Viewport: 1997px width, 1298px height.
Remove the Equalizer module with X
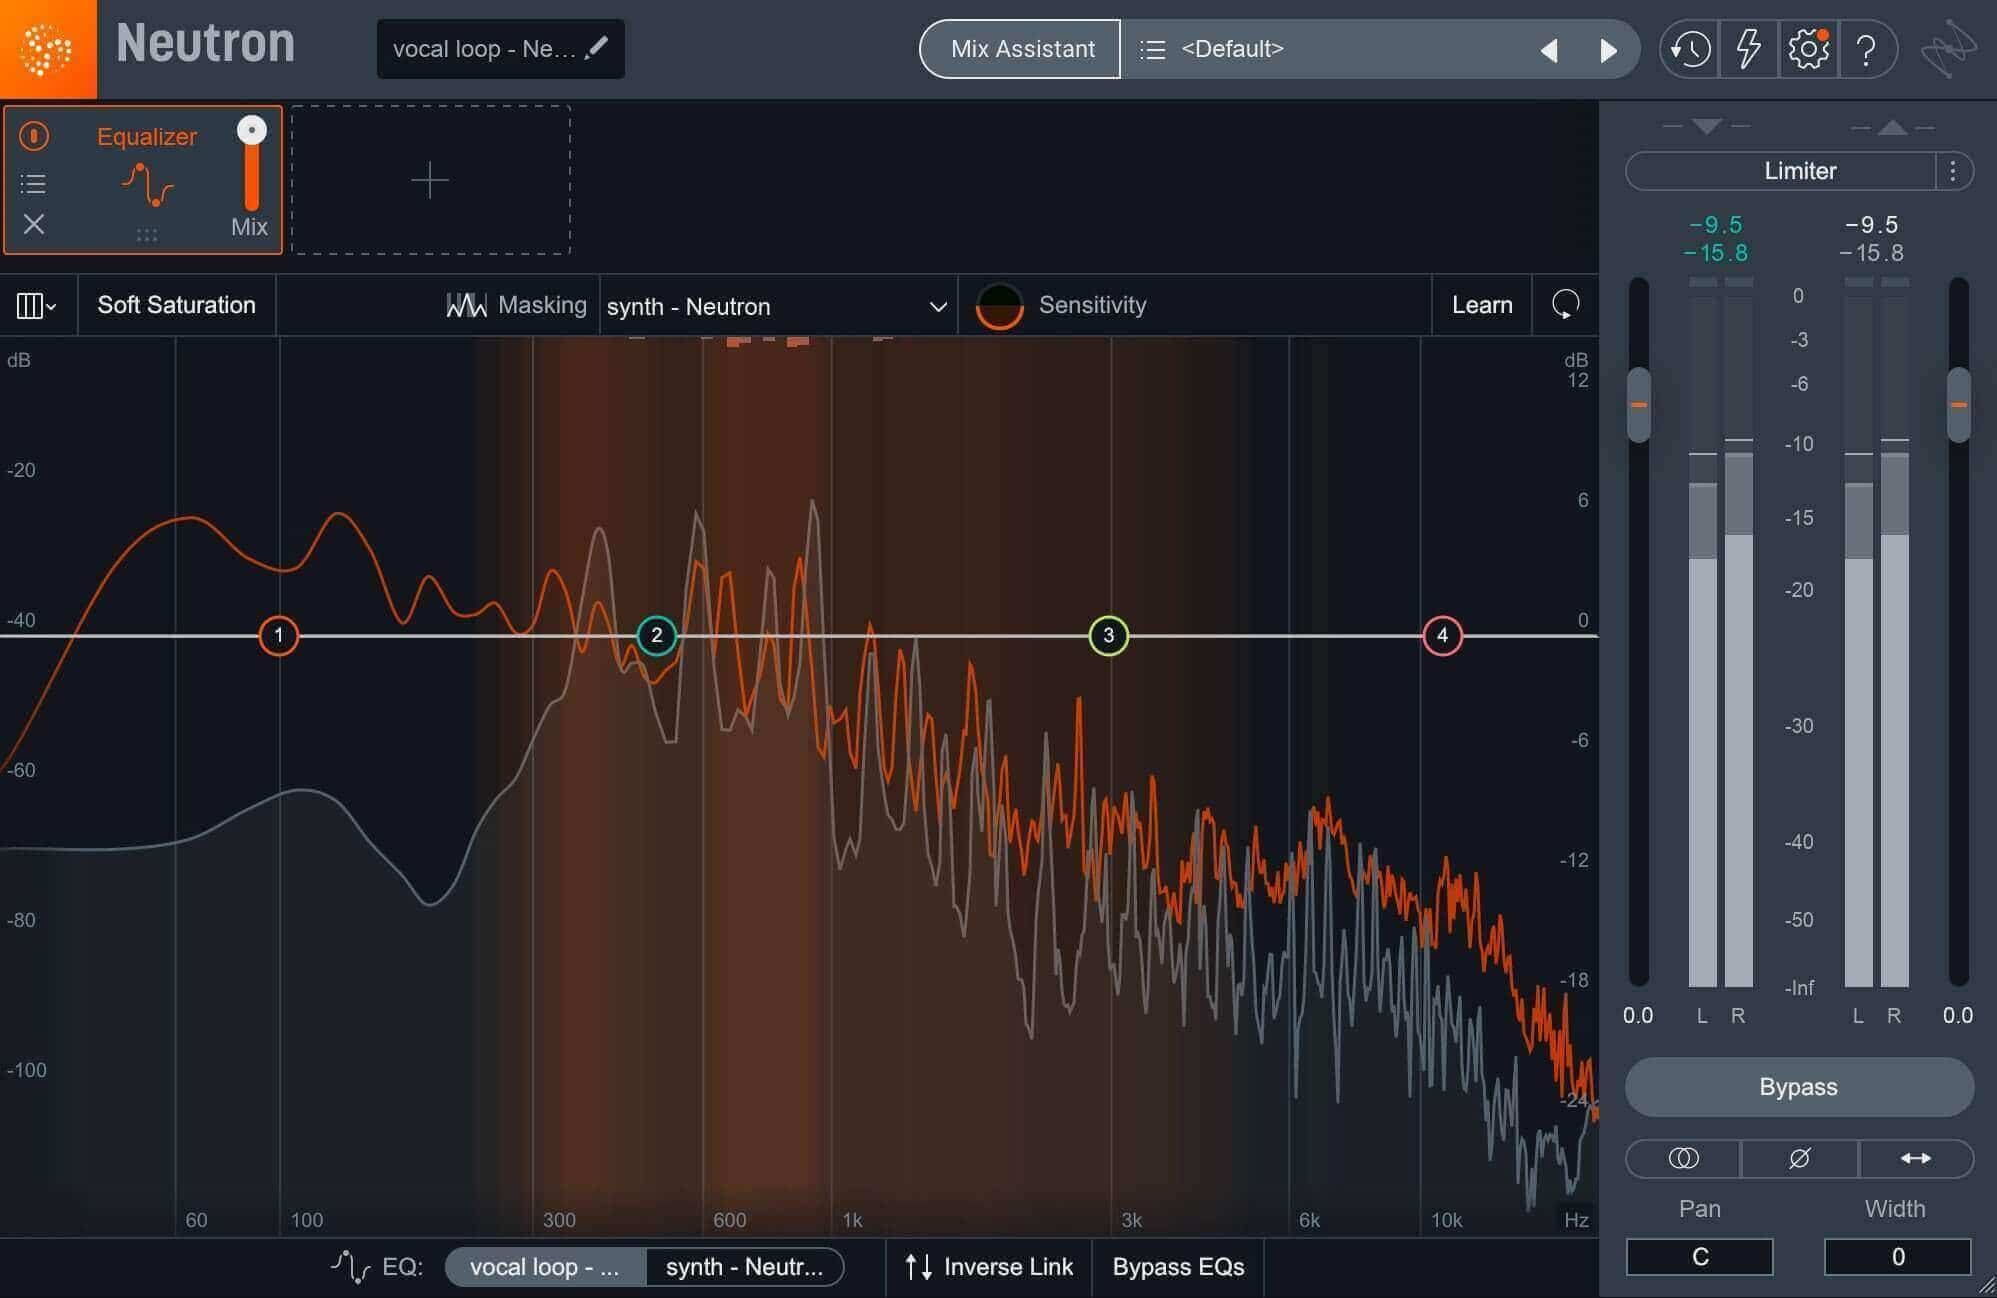[34, 224]
